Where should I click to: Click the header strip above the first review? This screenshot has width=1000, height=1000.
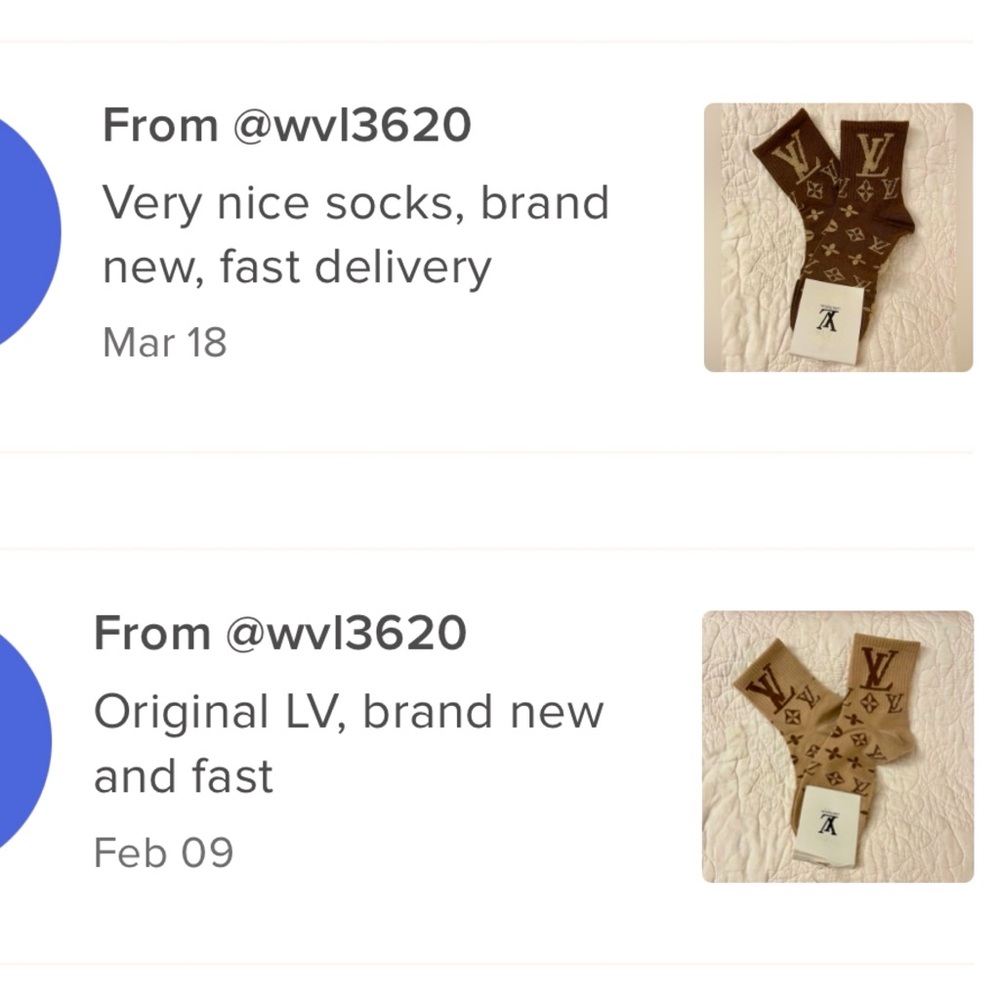click(x=500, y=20)
